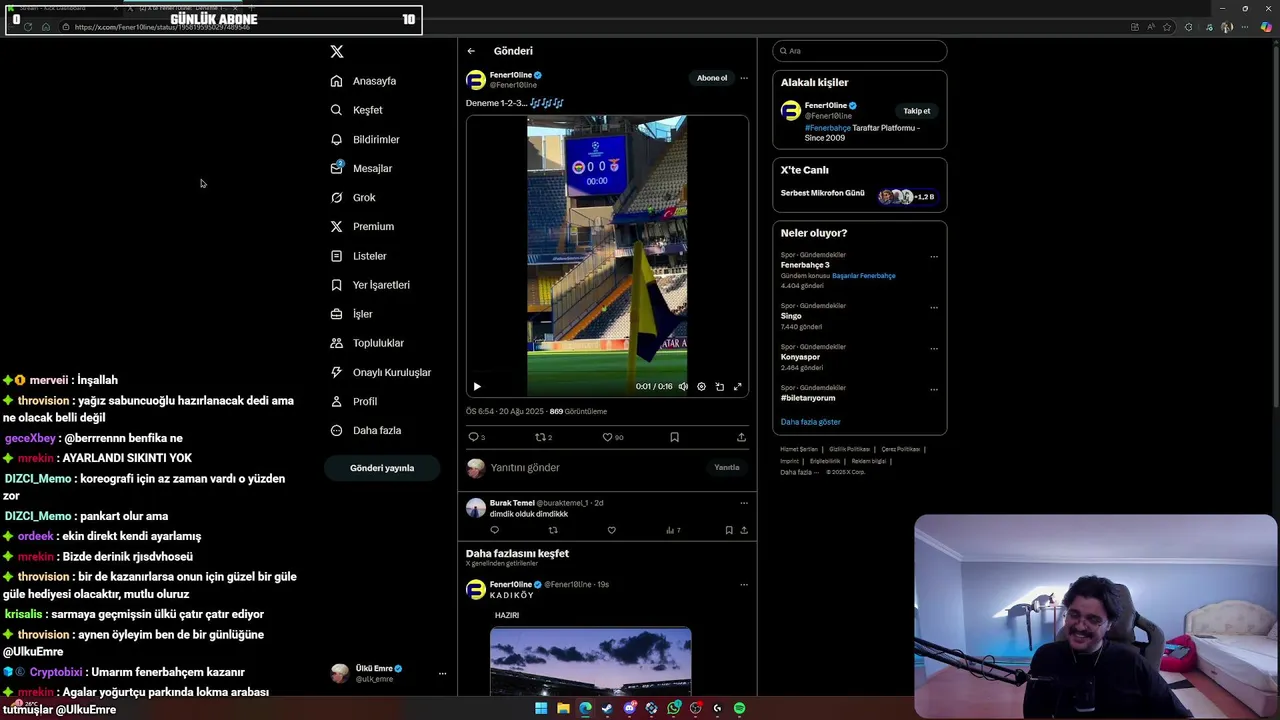Share the main post
Viewport: 1280px width, 720px height.
tap(741, 437)
